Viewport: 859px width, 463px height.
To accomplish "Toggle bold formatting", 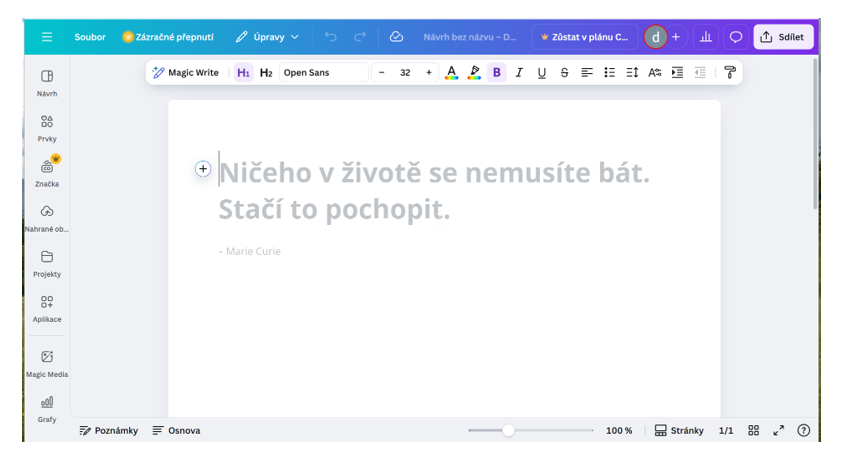I will [x=497, y=73].
